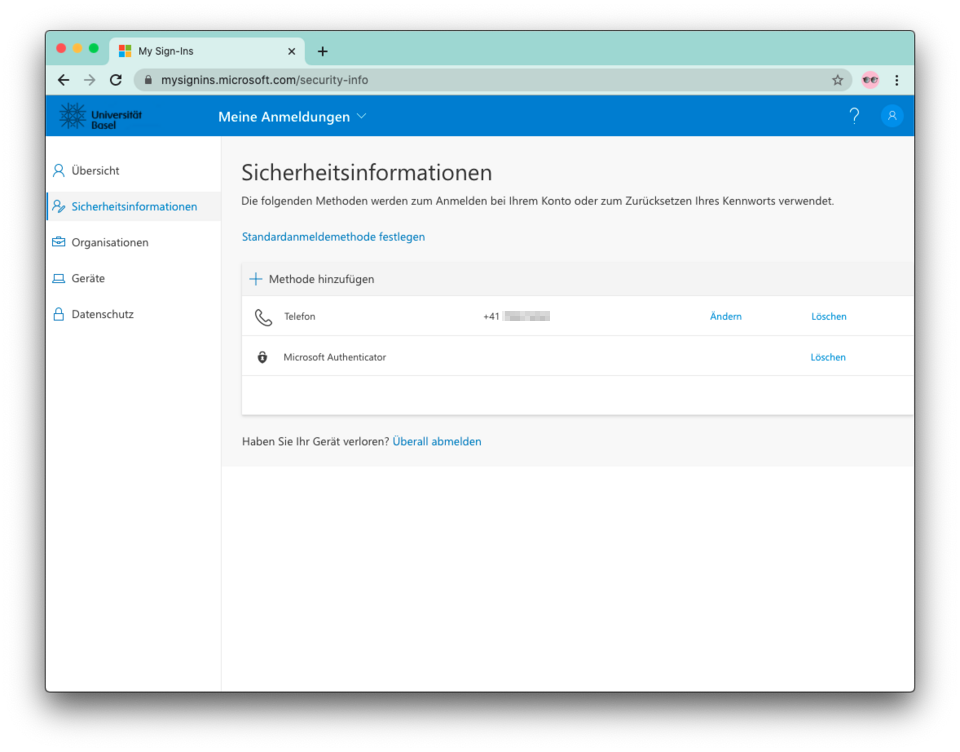Click the help question mark icon
Viewport: 960px width, 752px height.
[854, 116]
